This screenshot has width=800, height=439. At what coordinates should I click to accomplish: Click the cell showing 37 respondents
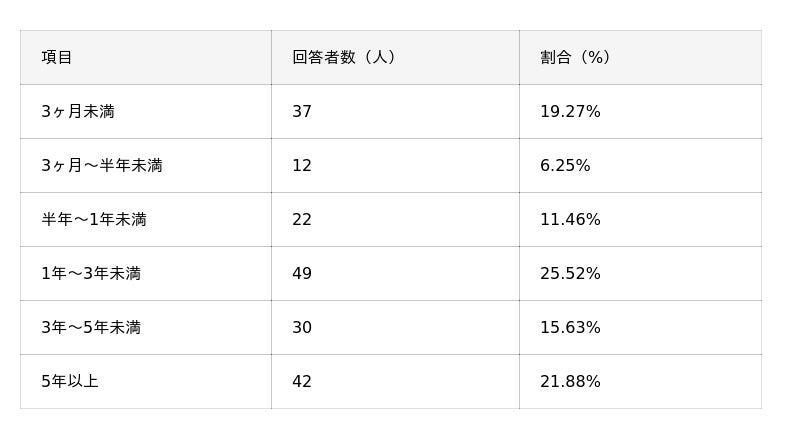pyautogui.click(x=302, y=112)
